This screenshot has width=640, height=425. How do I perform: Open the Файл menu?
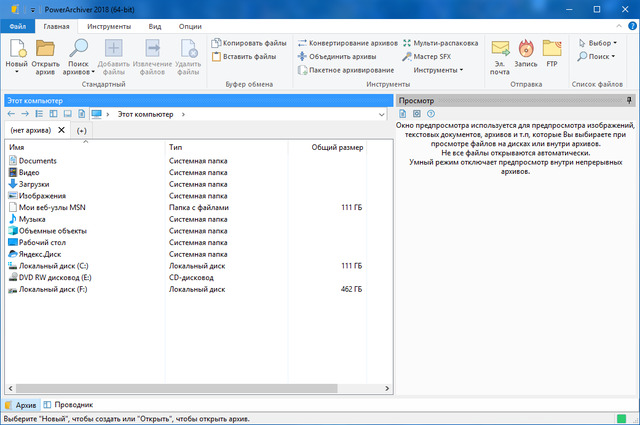[18, 25]
